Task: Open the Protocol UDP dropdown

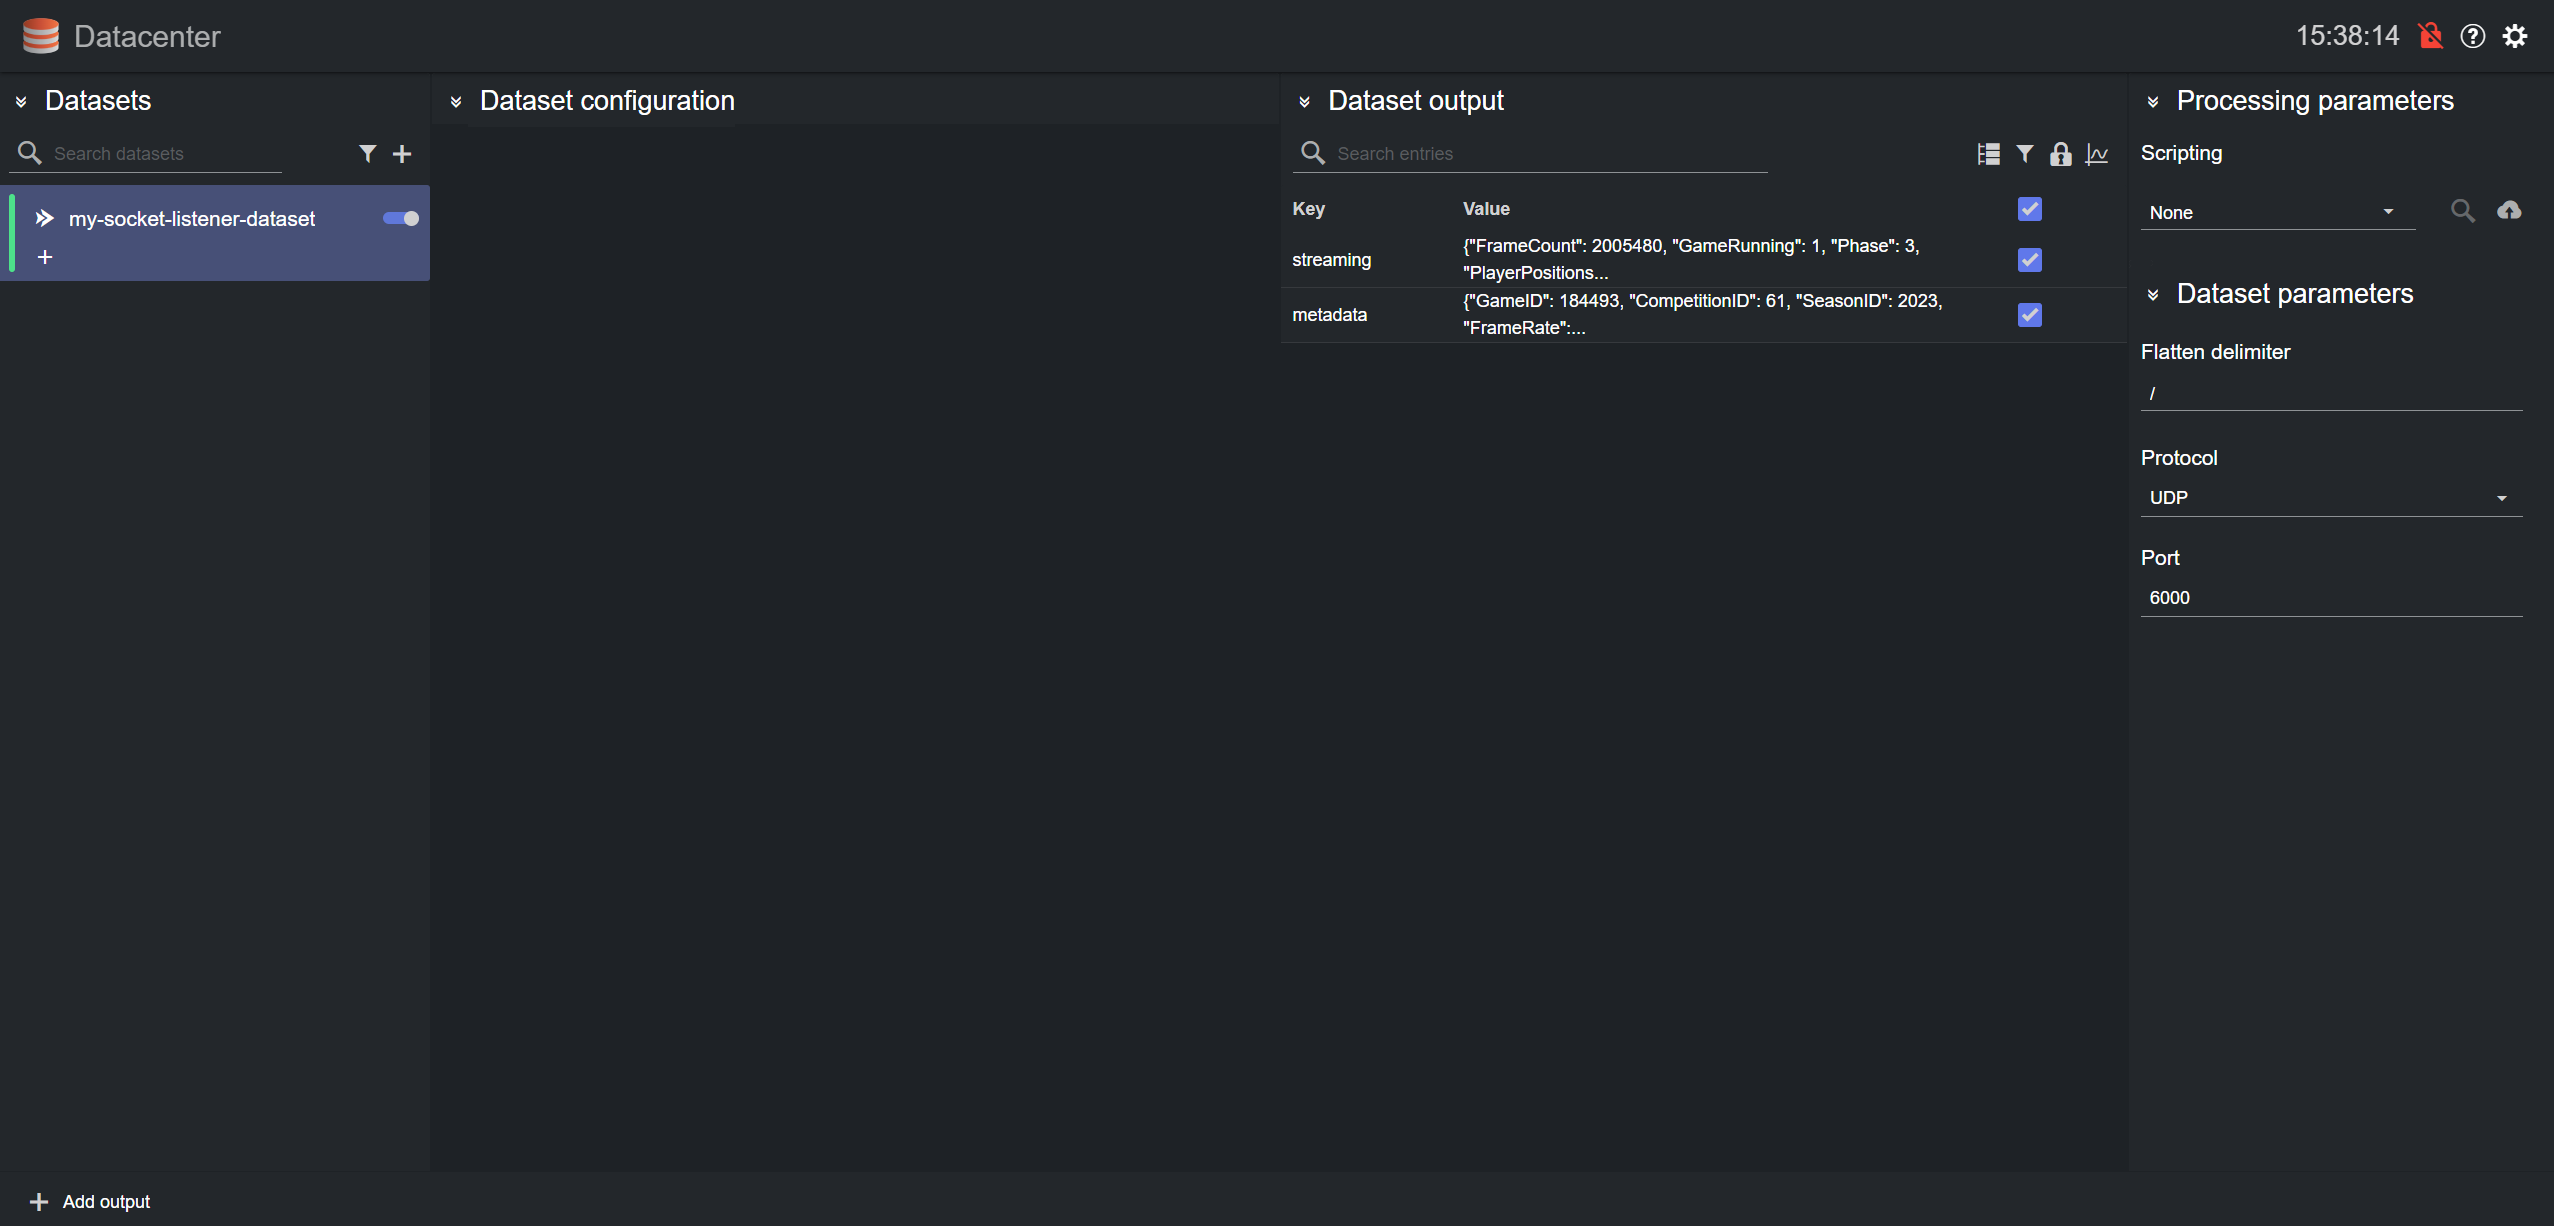Action: point(2329,498)
